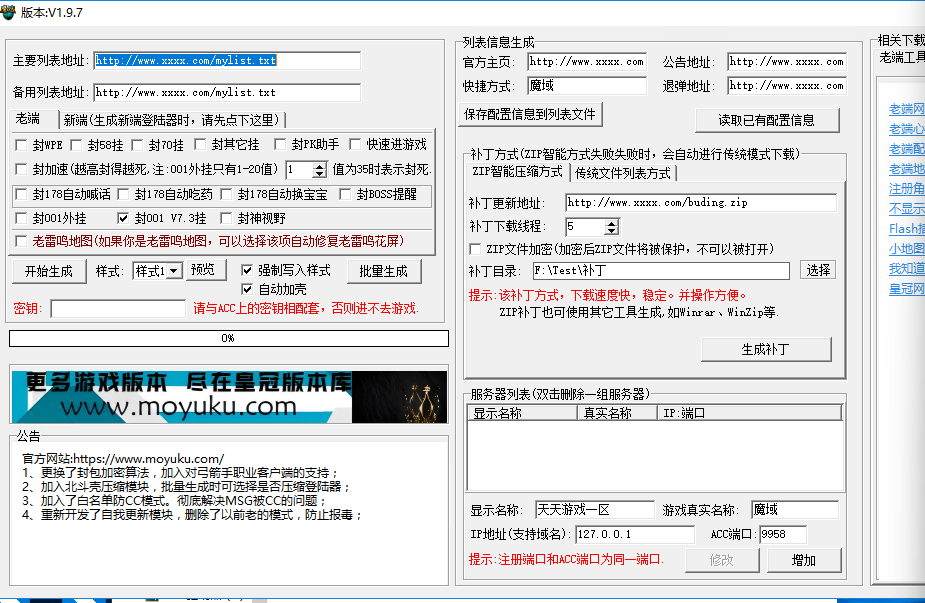This screenshot has width=925, height=603.
Task: Enable ZIP文件加密 option
Action: click(x=476, y=249)
